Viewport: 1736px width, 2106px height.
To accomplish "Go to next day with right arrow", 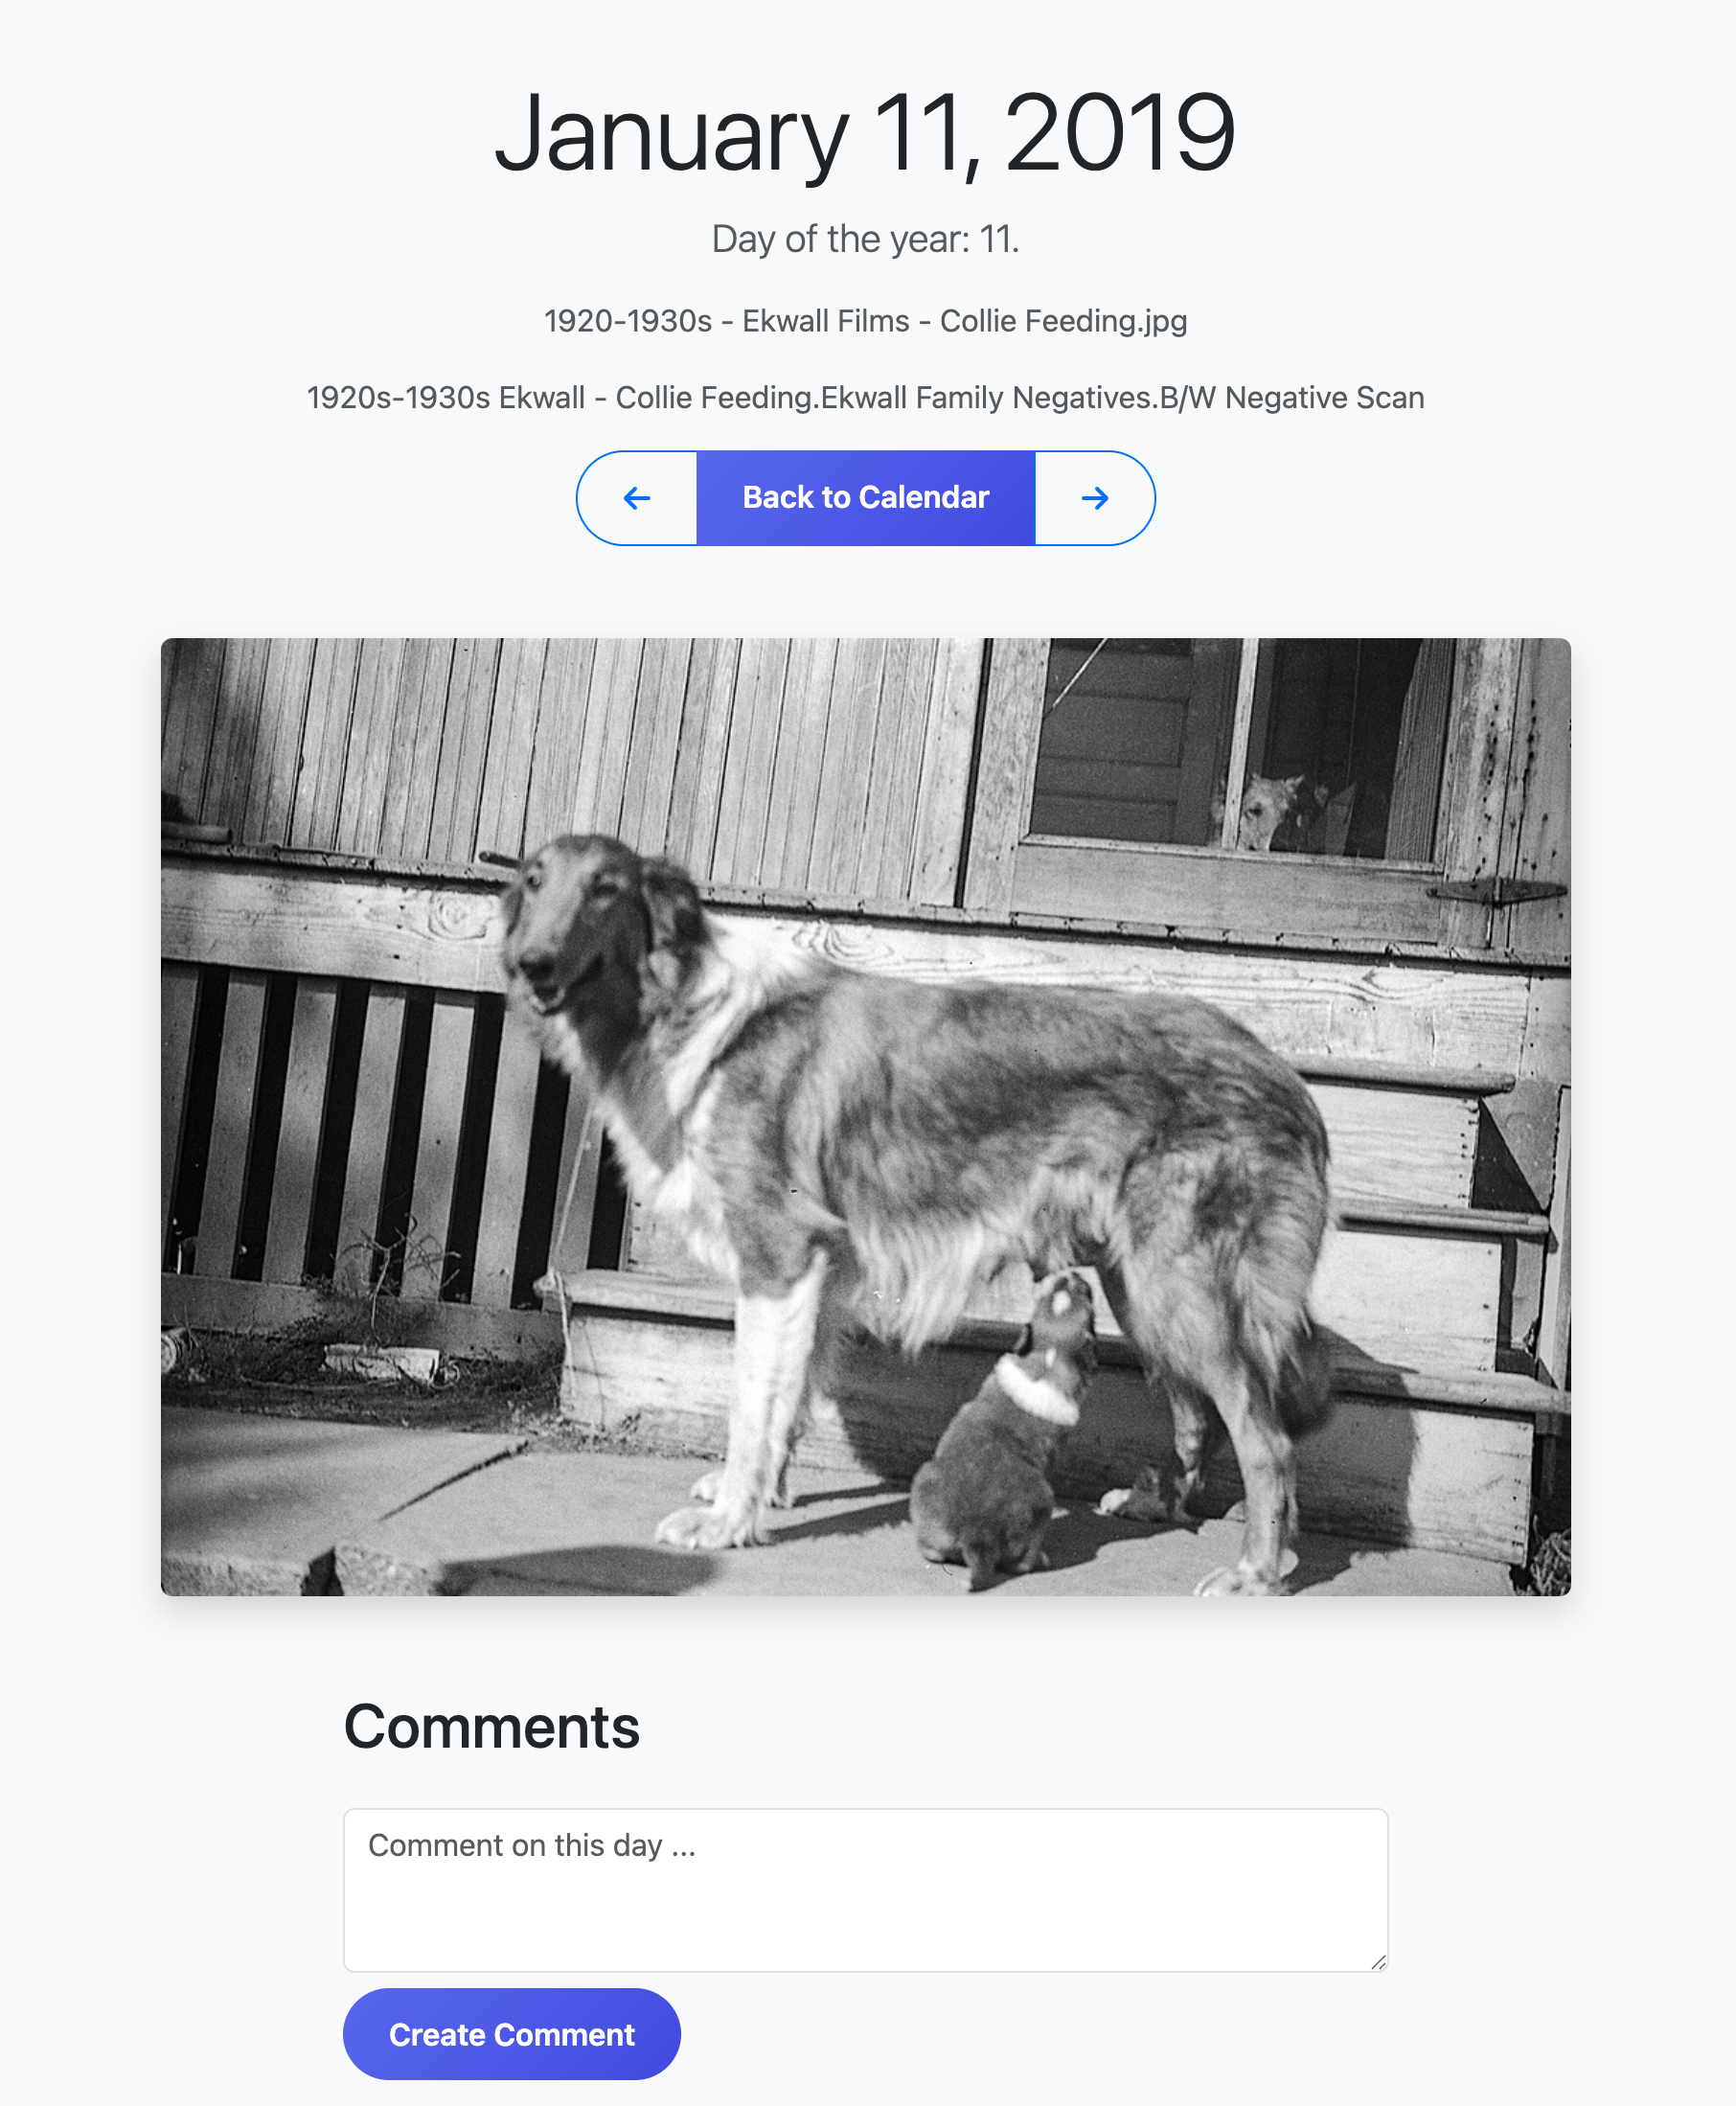I will click(1095, 498).
